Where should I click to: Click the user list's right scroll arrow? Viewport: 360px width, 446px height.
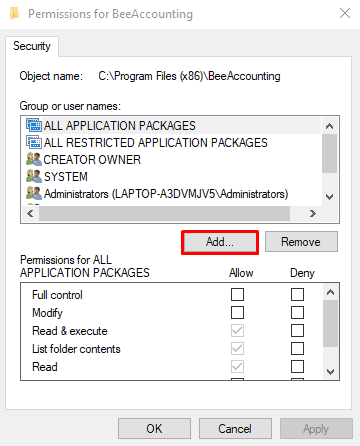[312, 213]
